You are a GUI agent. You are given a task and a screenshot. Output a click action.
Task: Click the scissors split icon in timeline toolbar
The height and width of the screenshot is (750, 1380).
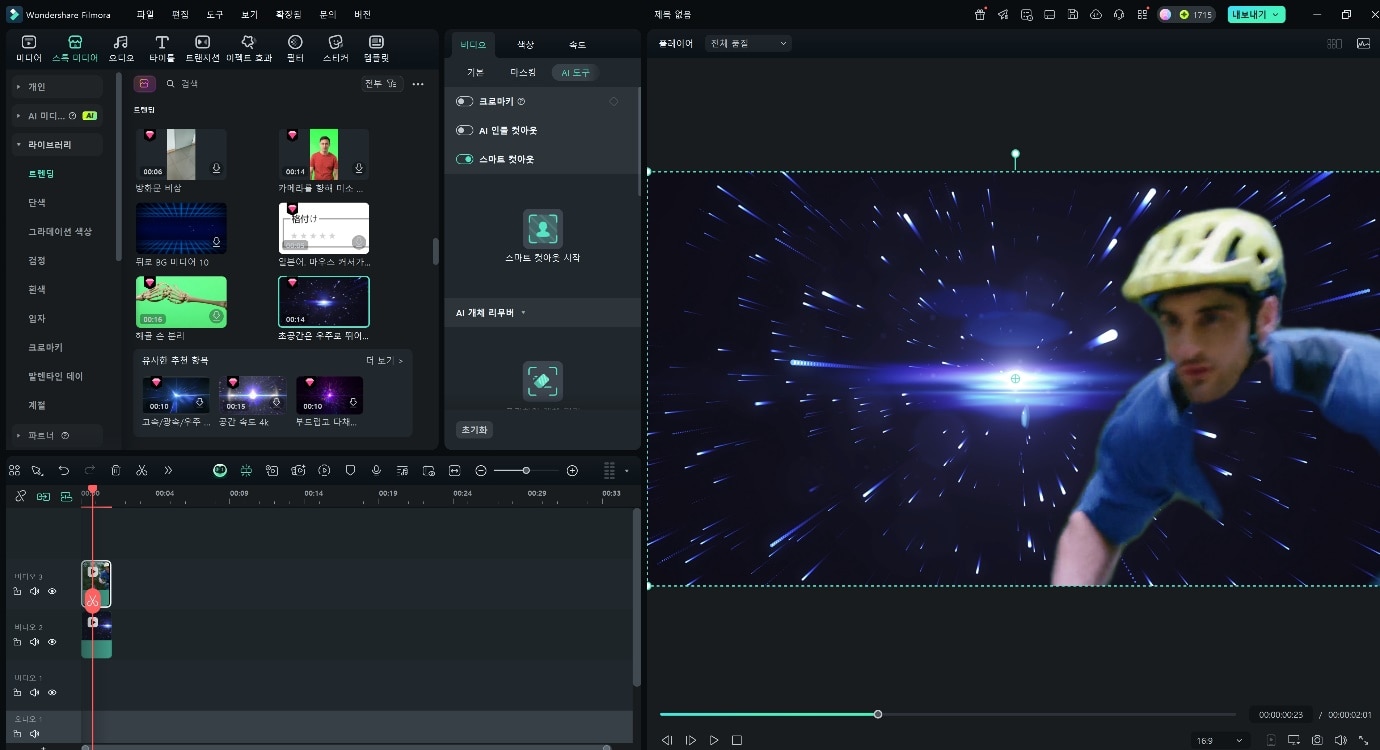pyautogui.click(x=142, y=470)
